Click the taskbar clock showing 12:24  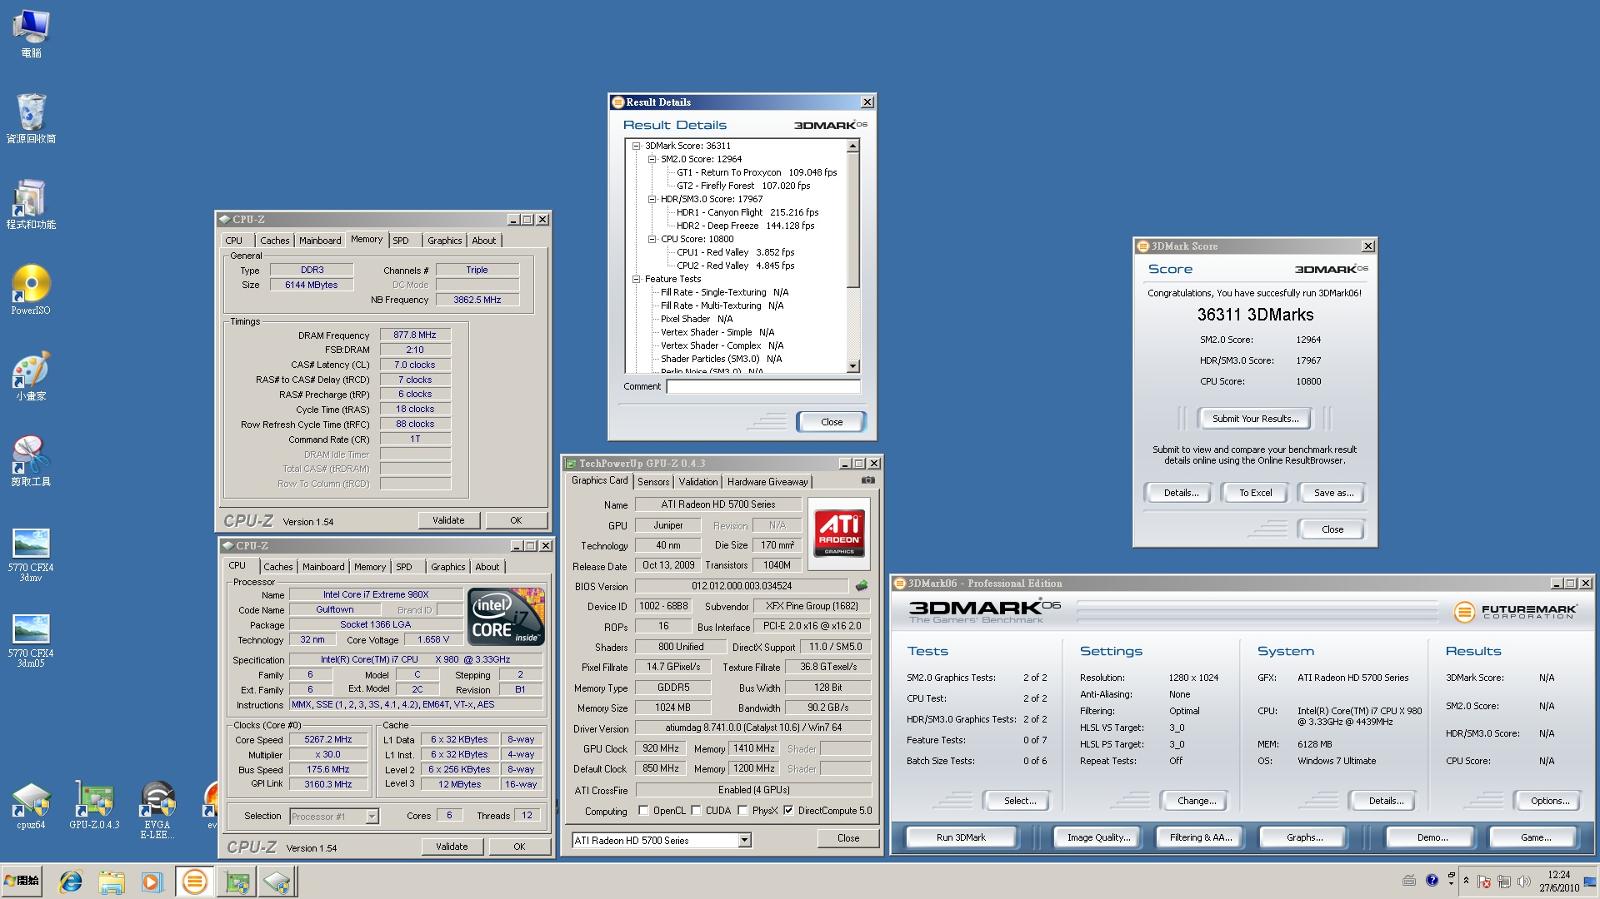(1559, 881)
